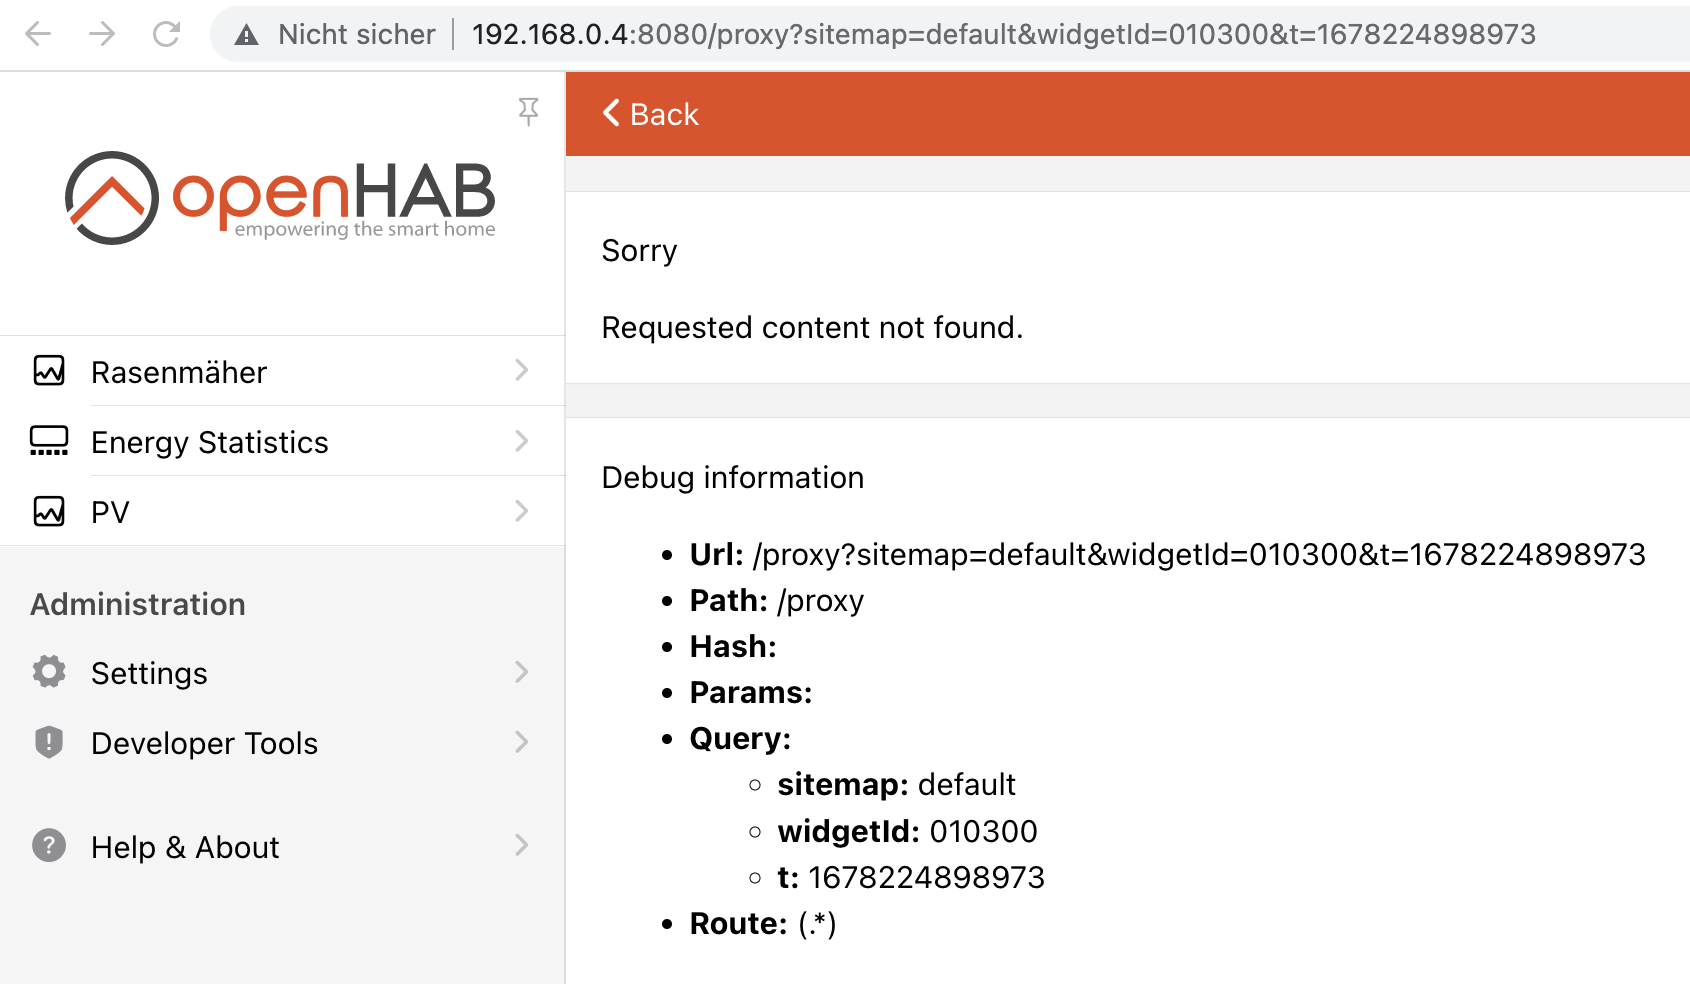This screenshot has height=984, width=1690.
Task: Open Help & About
Action: (x=184, y=846)
